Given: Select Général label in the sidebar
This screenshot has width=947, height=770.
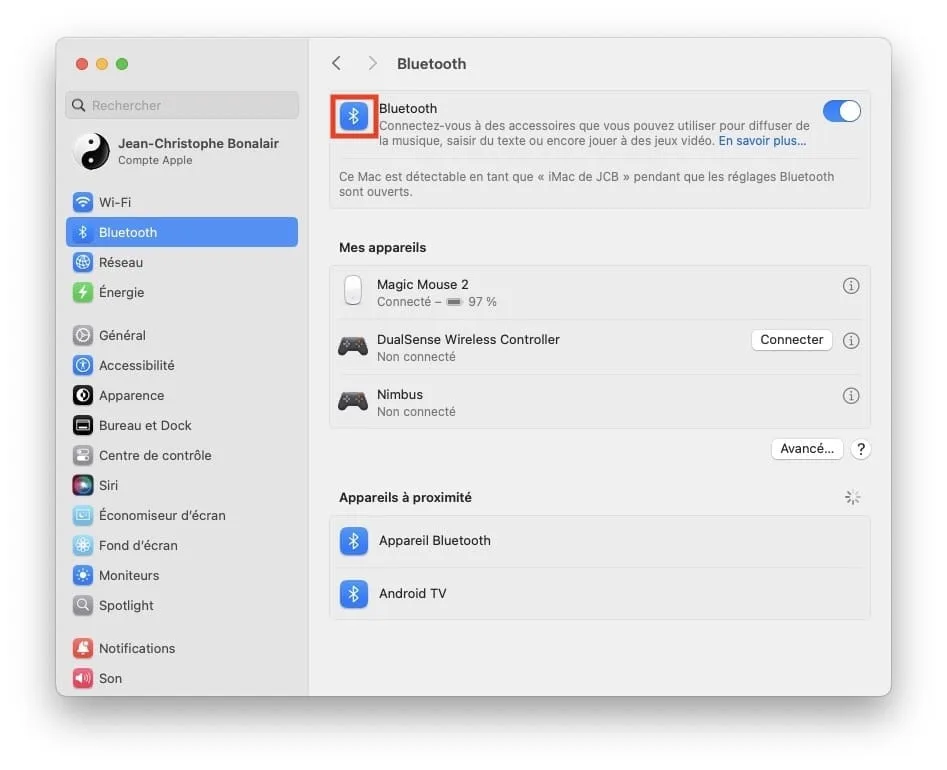Looking at the screenshot, I should pyautogui.click(x=122, y=335).
